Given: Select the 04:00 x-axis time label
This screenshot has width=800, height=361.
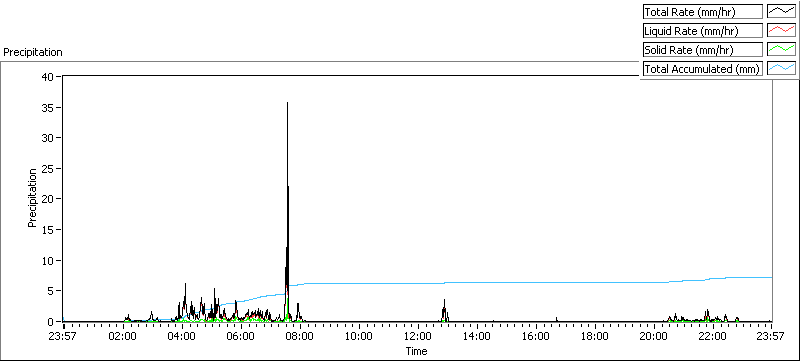Looking at the screenshot, I should click(182, 336).
